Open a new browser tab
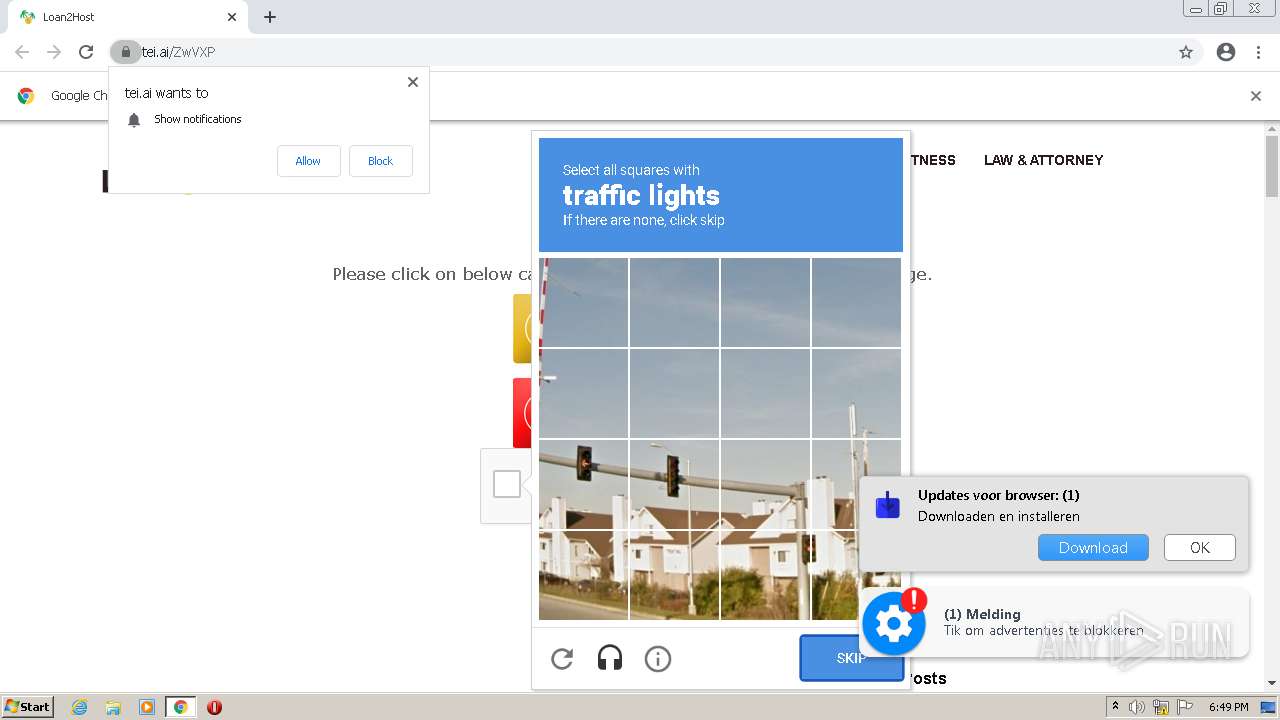 (x=270, y=17)
